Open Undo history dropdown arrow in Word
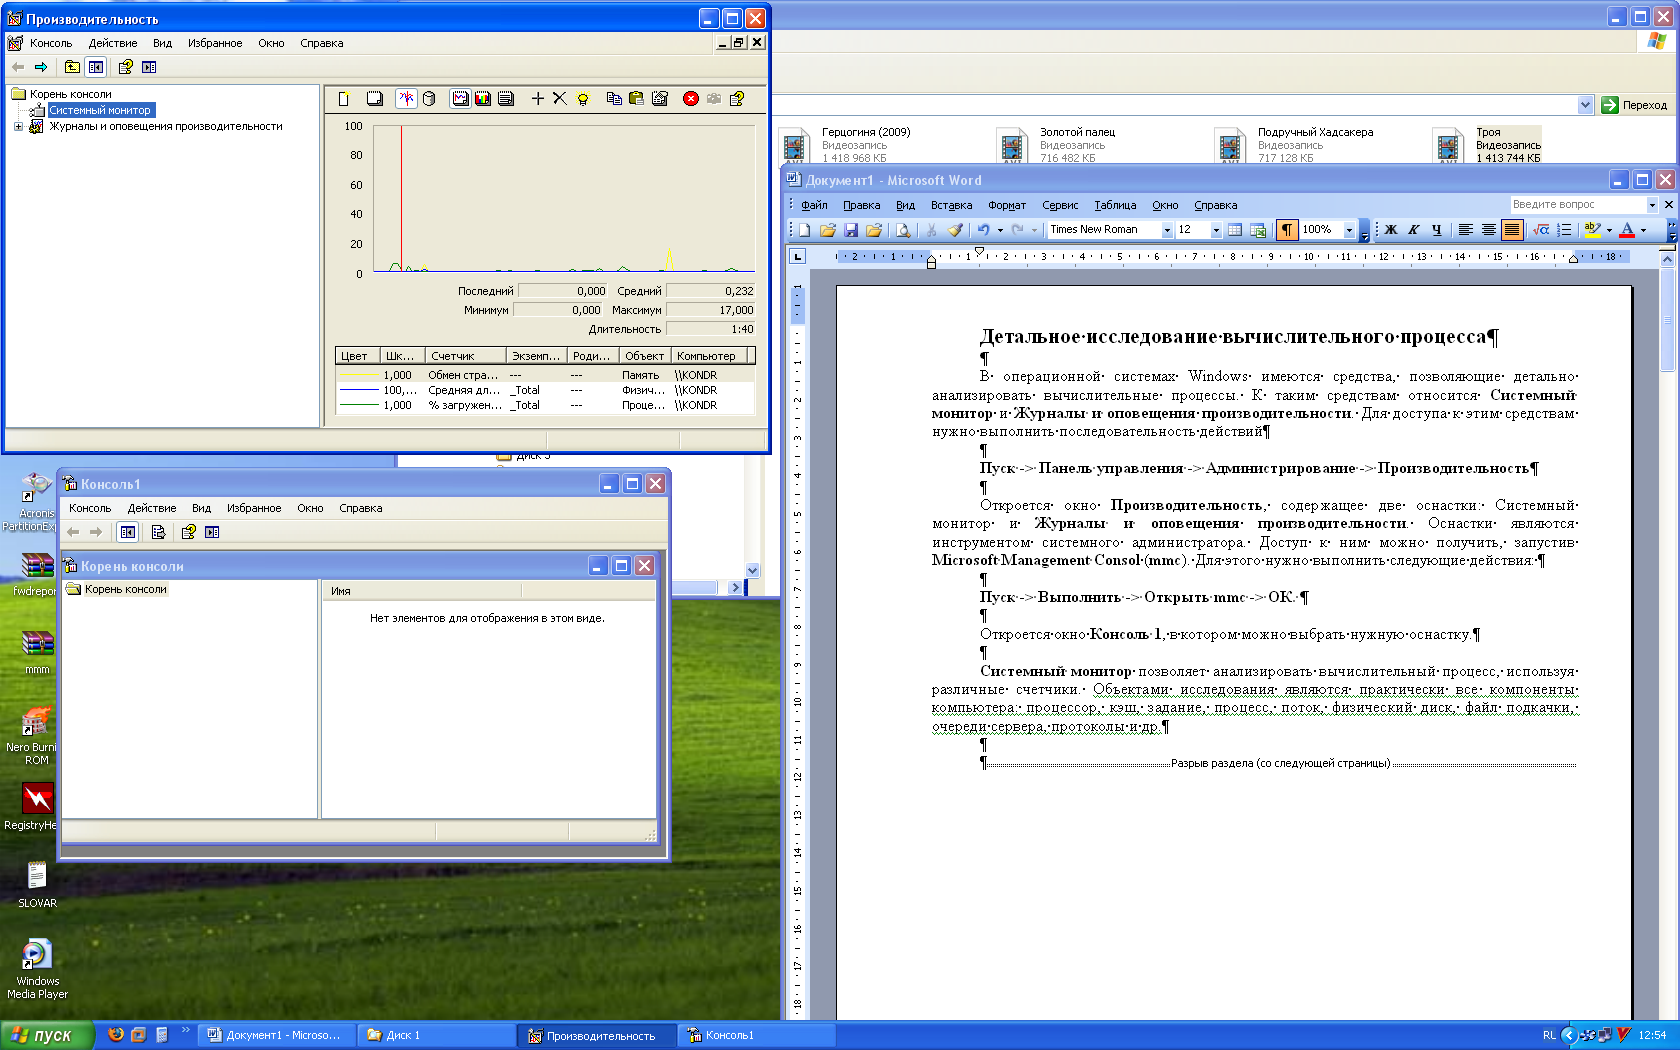Screen dimensions: 1680x1050 coord(1000,230)
